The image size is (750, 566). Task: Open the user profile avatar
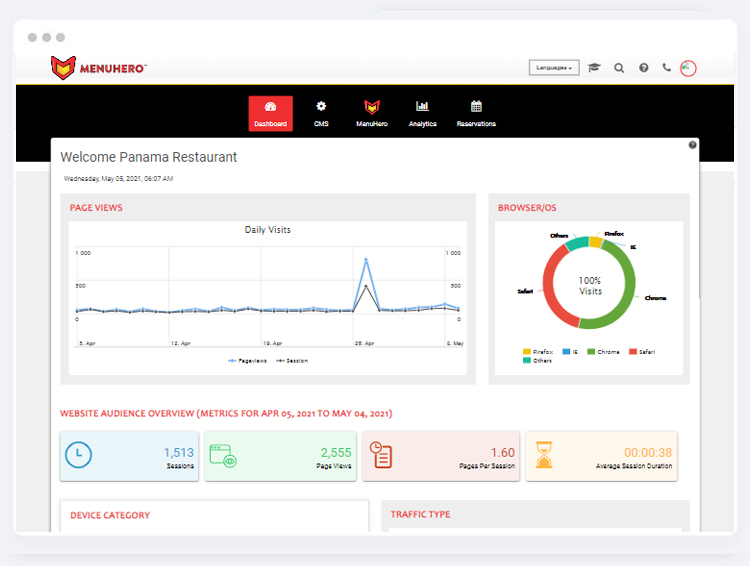[688, 68]
